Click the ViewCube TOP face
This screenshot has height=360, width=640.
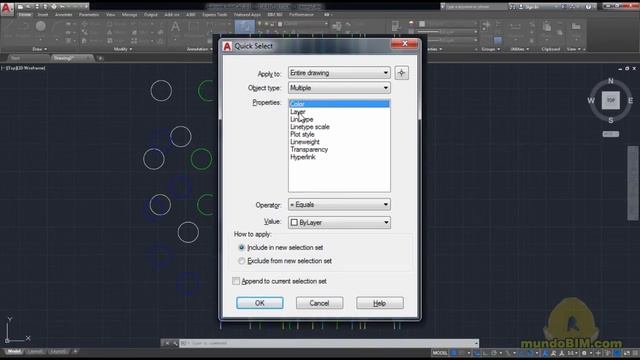click(611, 100)
